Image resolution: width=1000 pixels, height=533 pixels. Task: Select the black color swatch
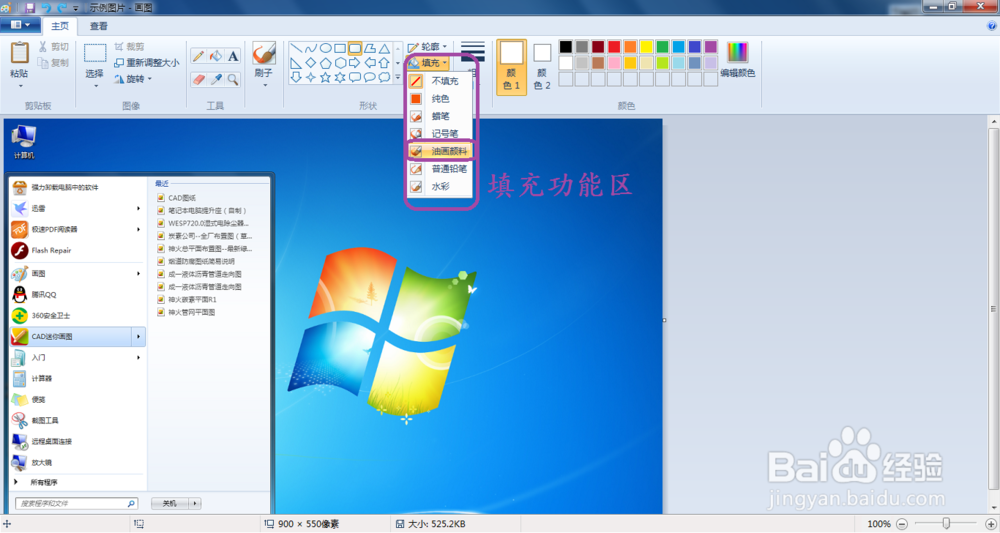point(566,47)
